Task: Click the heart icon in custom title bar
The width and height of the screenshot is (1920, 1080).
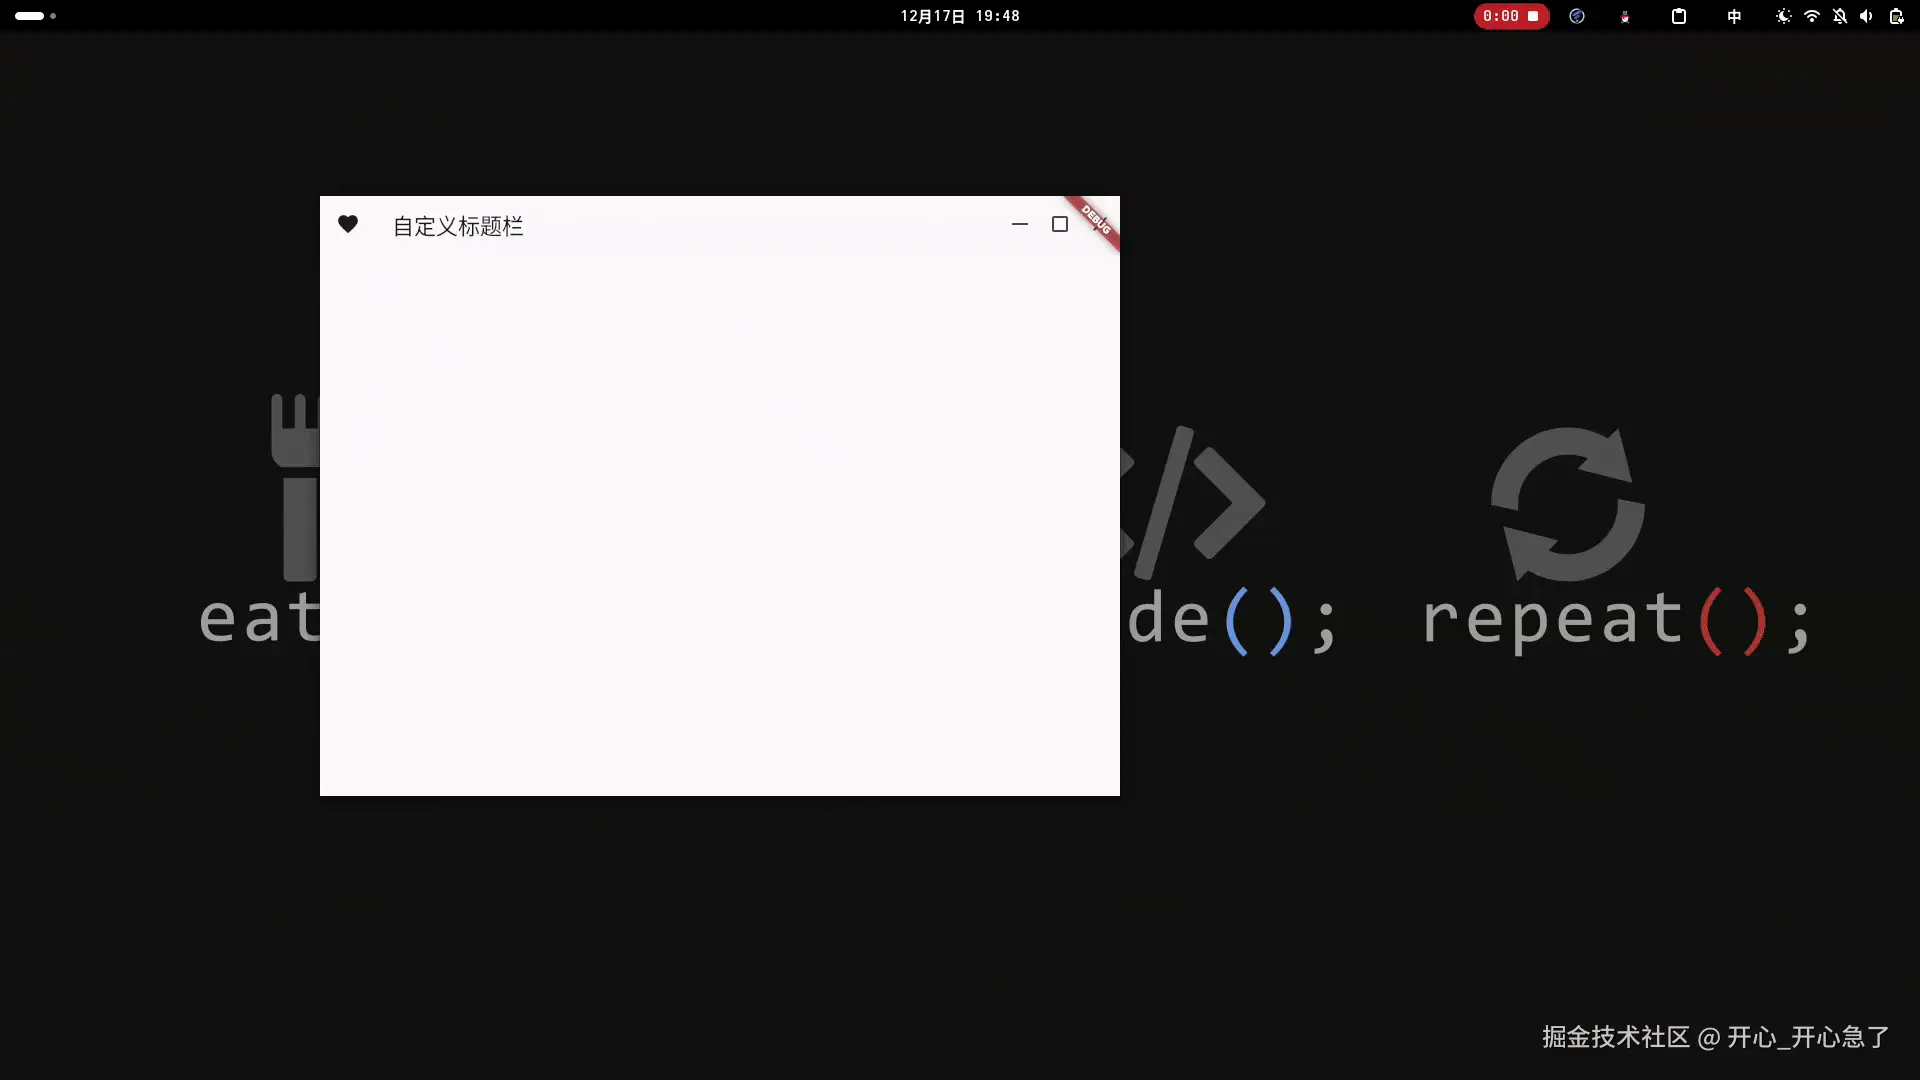Action: 348,224
